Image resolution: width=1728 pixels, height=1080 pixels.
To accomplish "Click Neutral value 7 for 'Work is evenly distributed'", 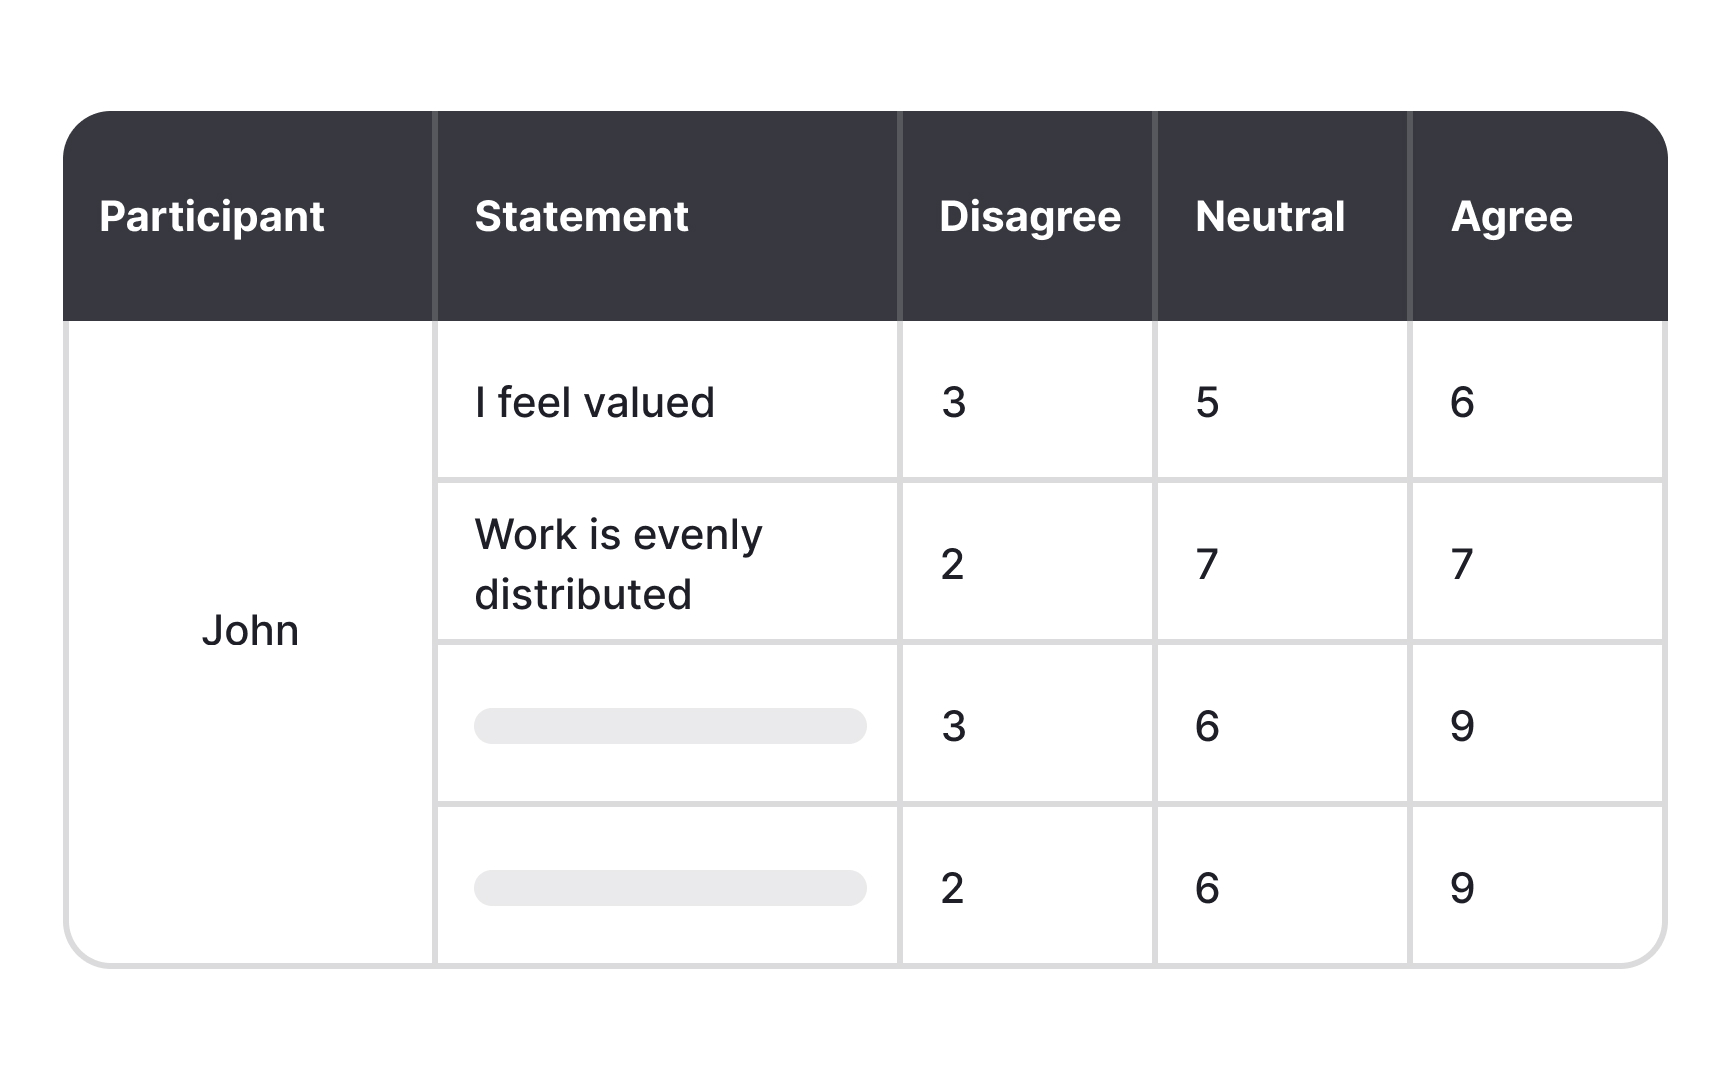I will point(1207,565).
